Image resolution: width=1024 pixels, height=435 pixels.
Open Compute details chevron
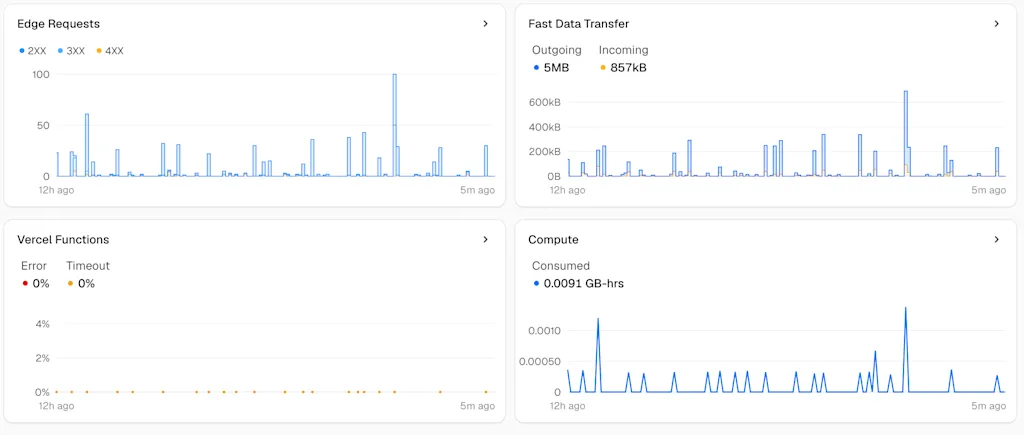[x=997, y=240]
